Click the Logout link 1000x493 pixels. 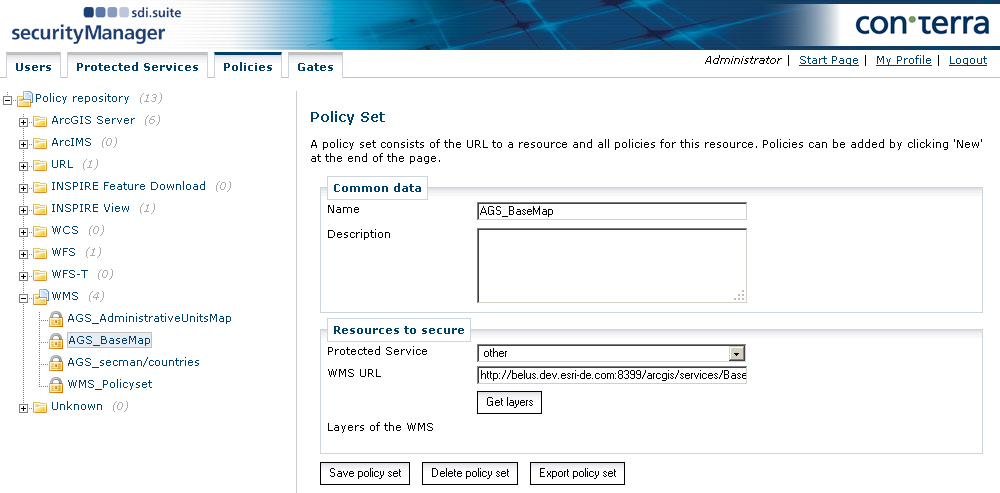[967, 60]
